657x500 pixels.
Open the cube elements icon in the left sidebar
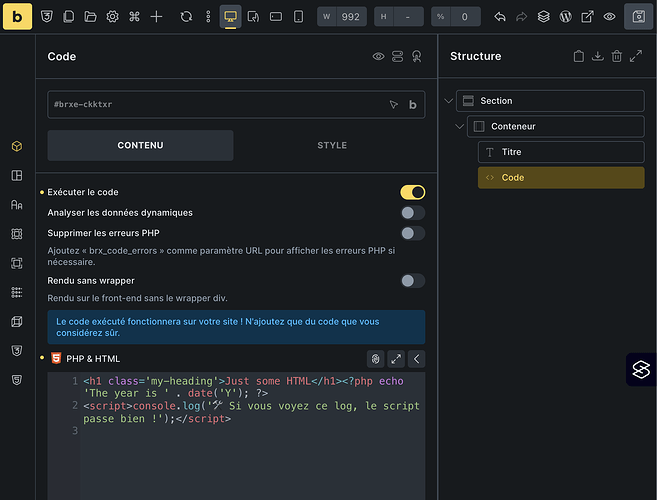17,146
